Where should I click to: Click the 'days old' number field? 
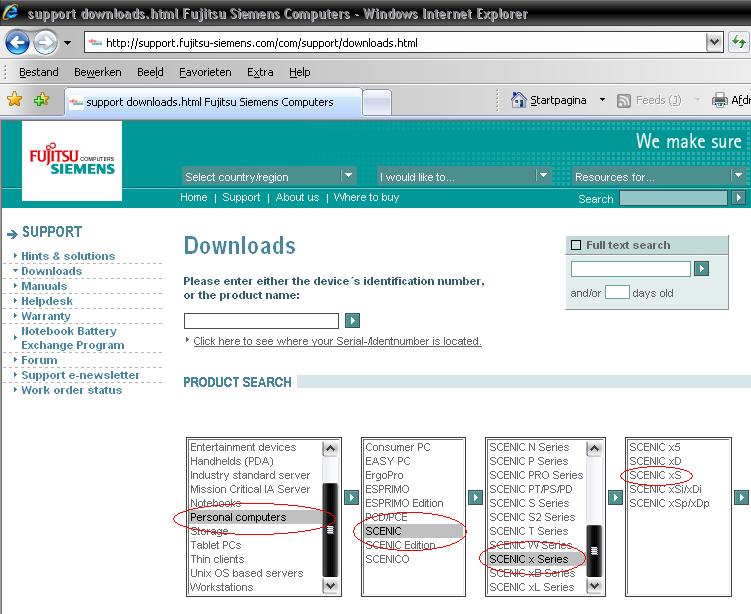(617, 292)
